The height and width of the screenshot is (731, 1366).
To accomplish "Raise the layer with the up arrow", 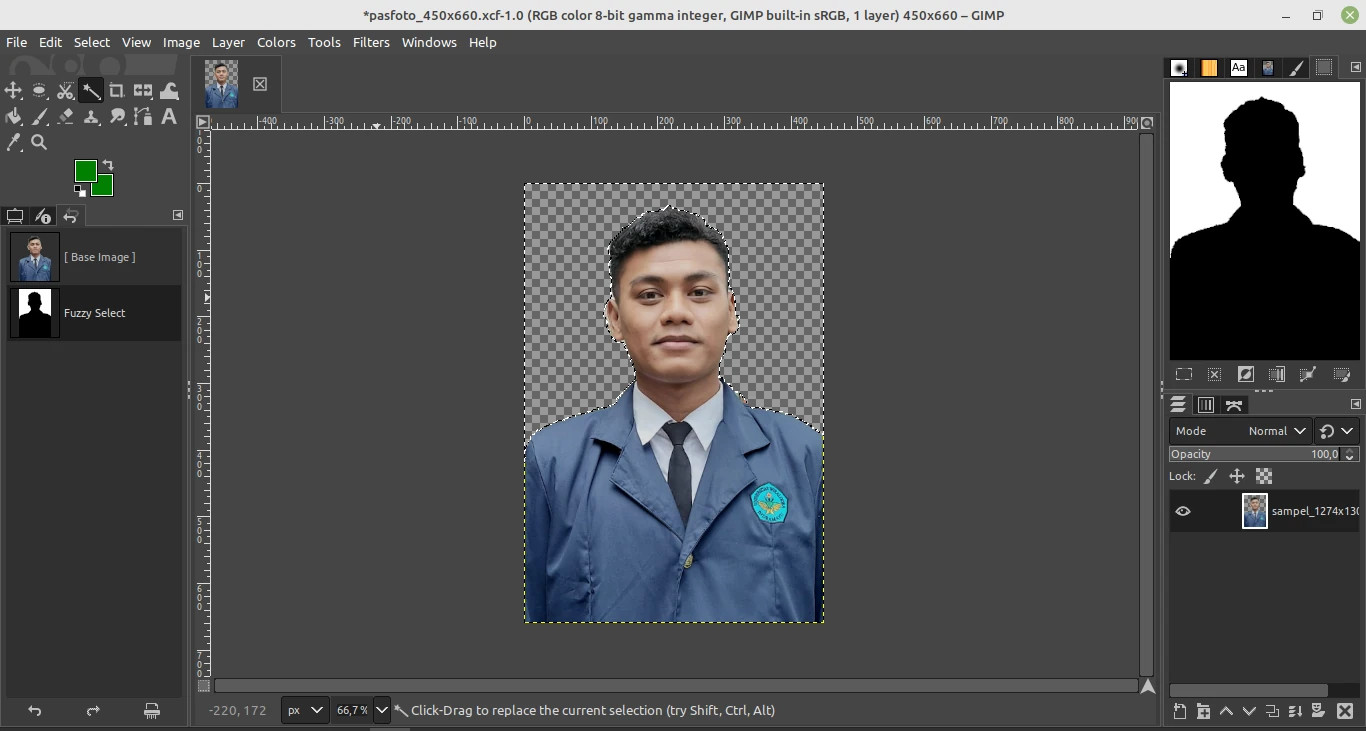I will (1226, 712).
